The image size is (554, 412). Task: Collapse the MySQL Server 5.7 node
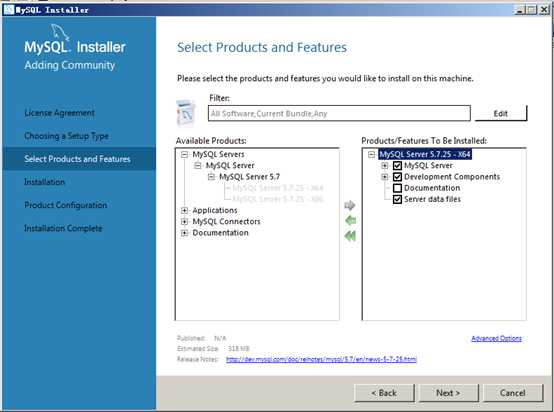pos(211,177)
